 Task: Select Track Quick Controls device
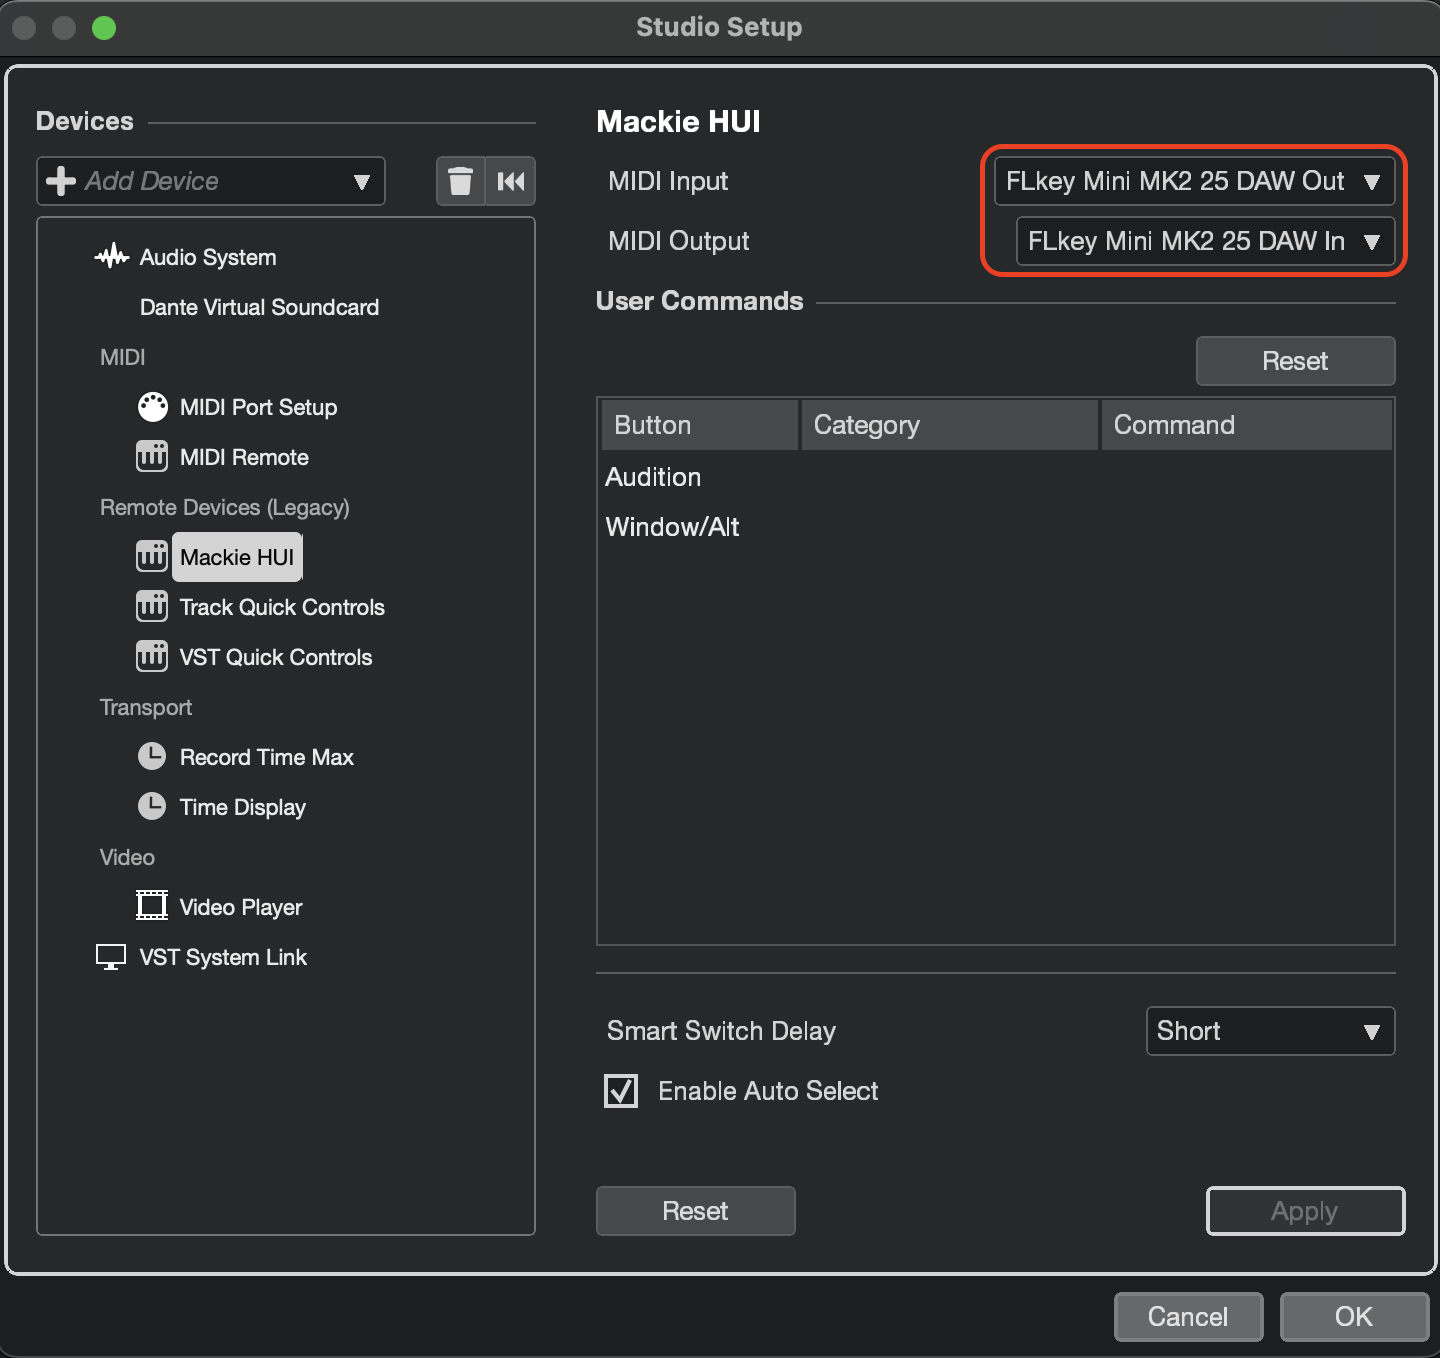point(282,607)
